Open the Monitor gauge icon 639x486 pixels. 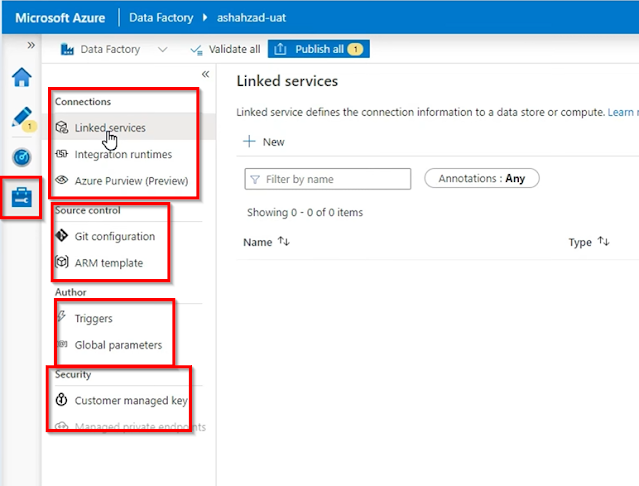[x=22, y=157]
